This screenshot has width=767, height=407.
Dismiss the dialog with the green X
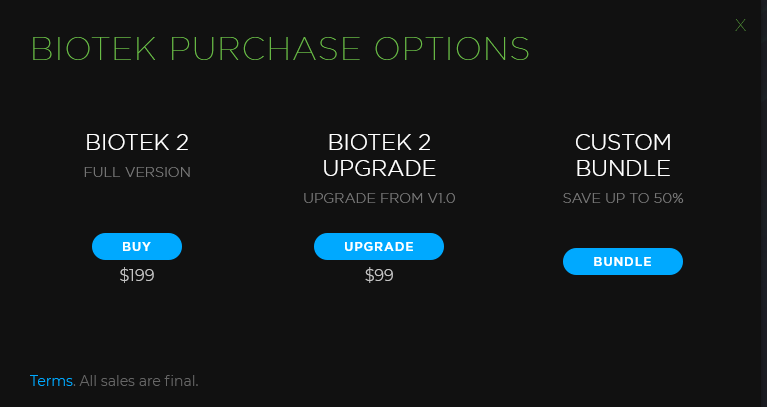(740, 25)
